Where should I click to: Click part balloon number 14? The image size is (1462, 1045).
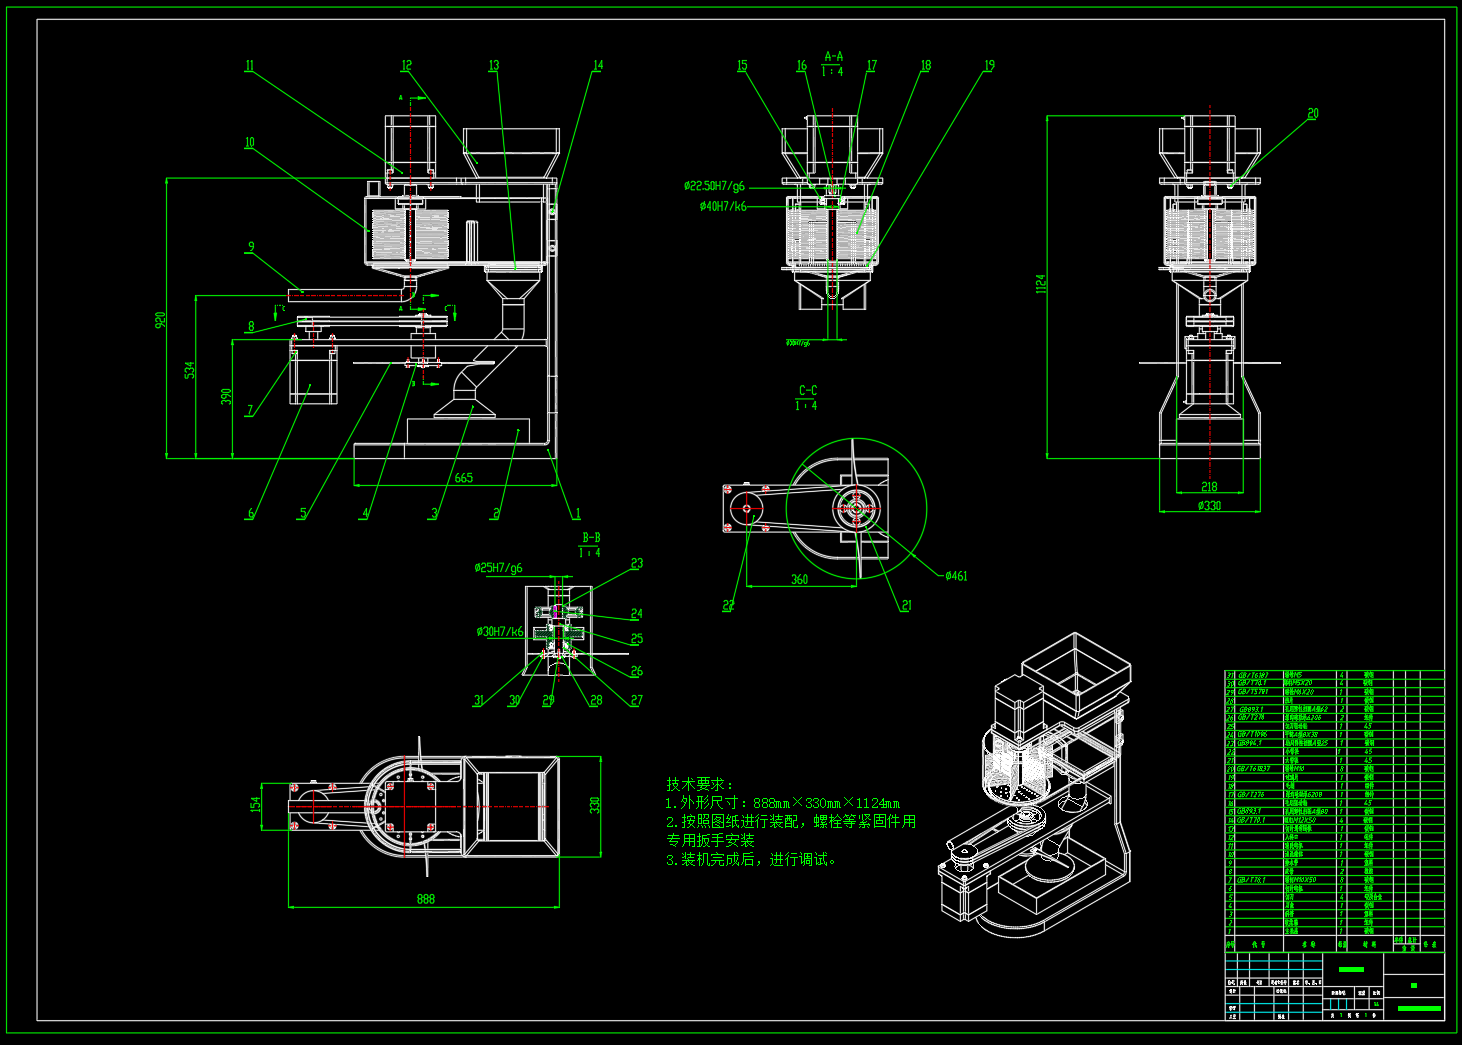[598, 66]
